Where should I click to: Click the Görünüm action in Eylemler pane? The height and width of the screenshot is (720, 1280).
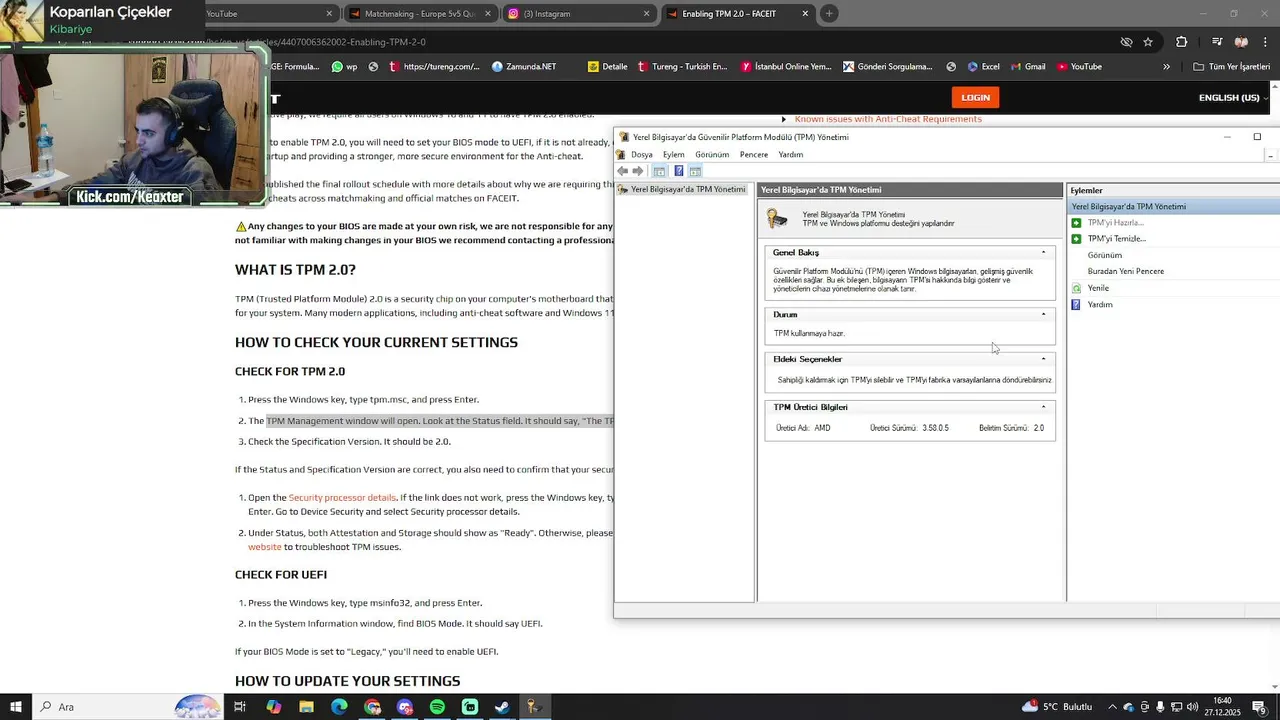click(x=1104, y=255)
